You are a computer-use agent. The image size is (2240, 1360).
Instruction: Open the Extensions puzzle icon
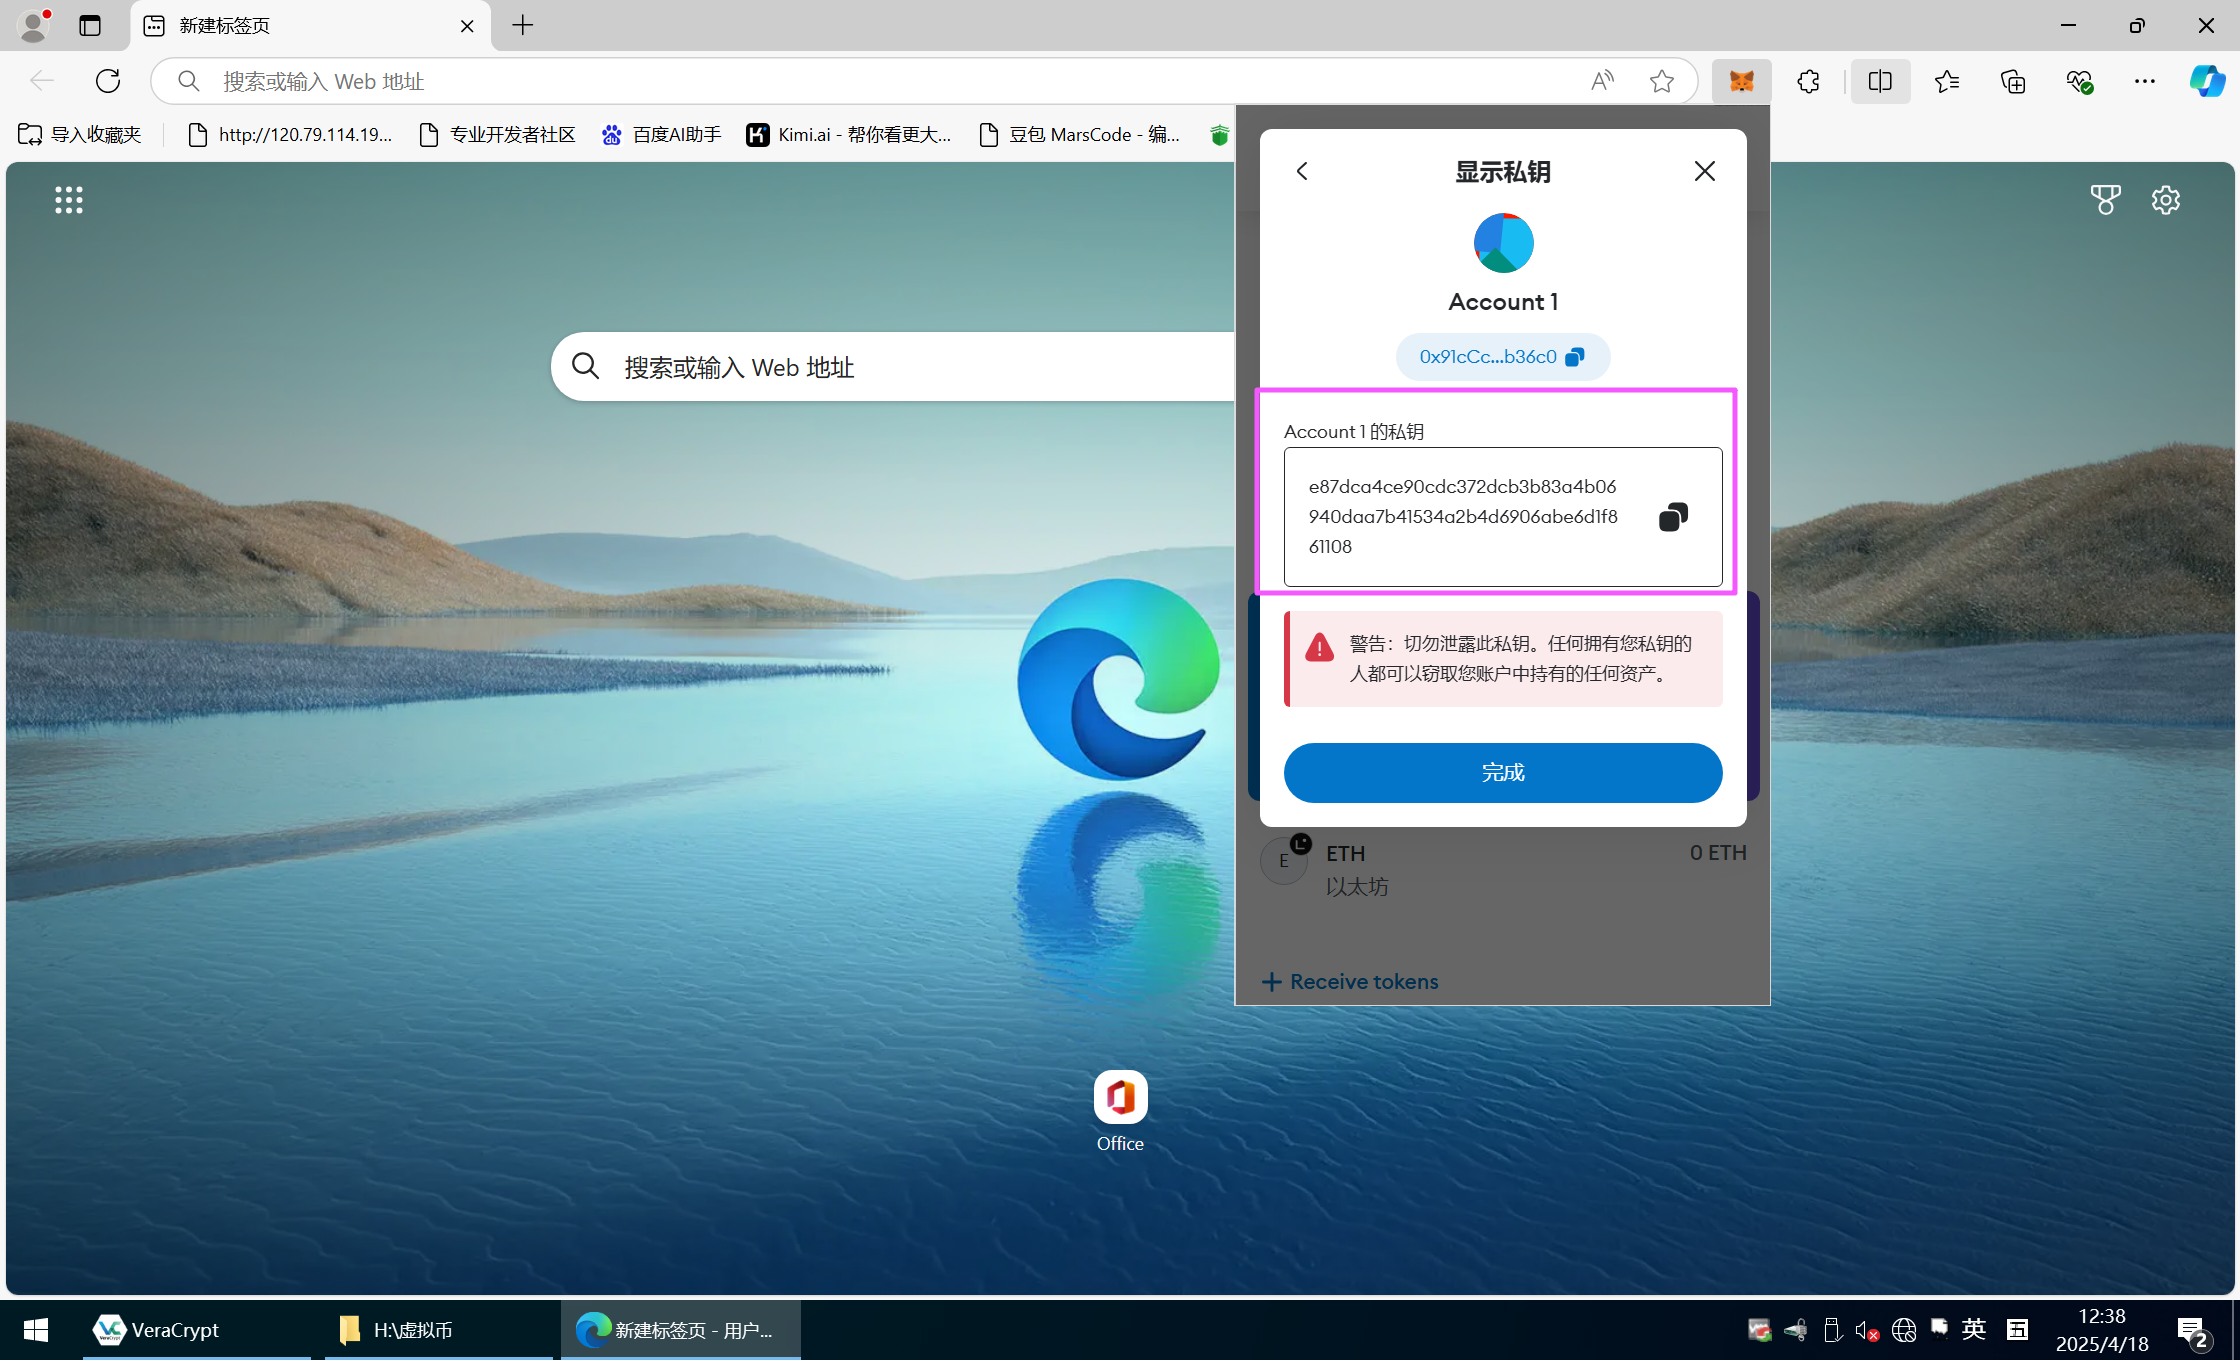coord(1808,81)
